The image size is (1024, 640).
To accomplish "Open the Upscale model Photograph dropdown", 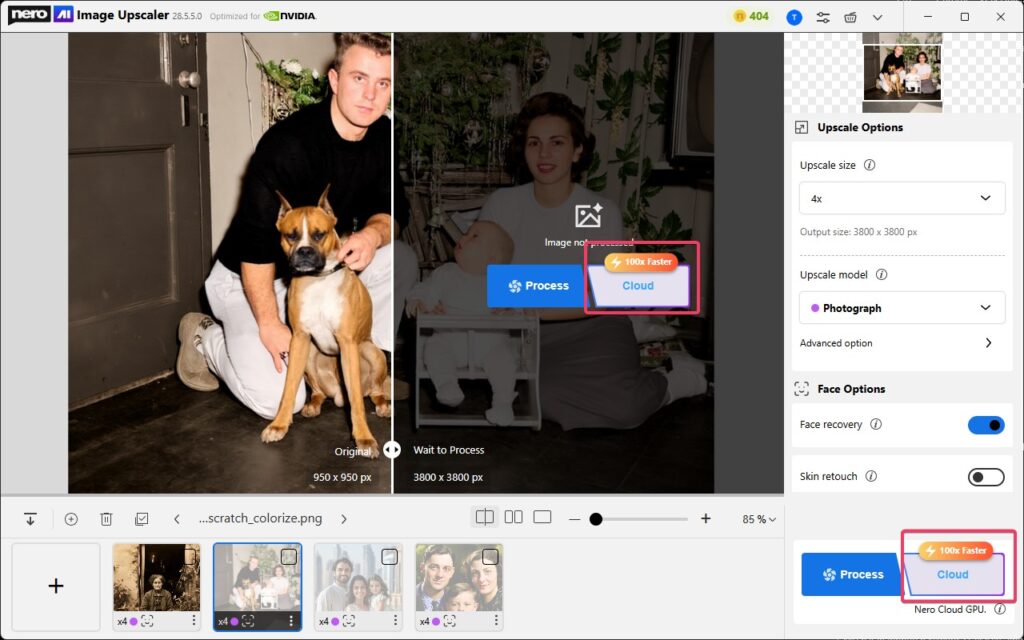I will tap(901, 308).
